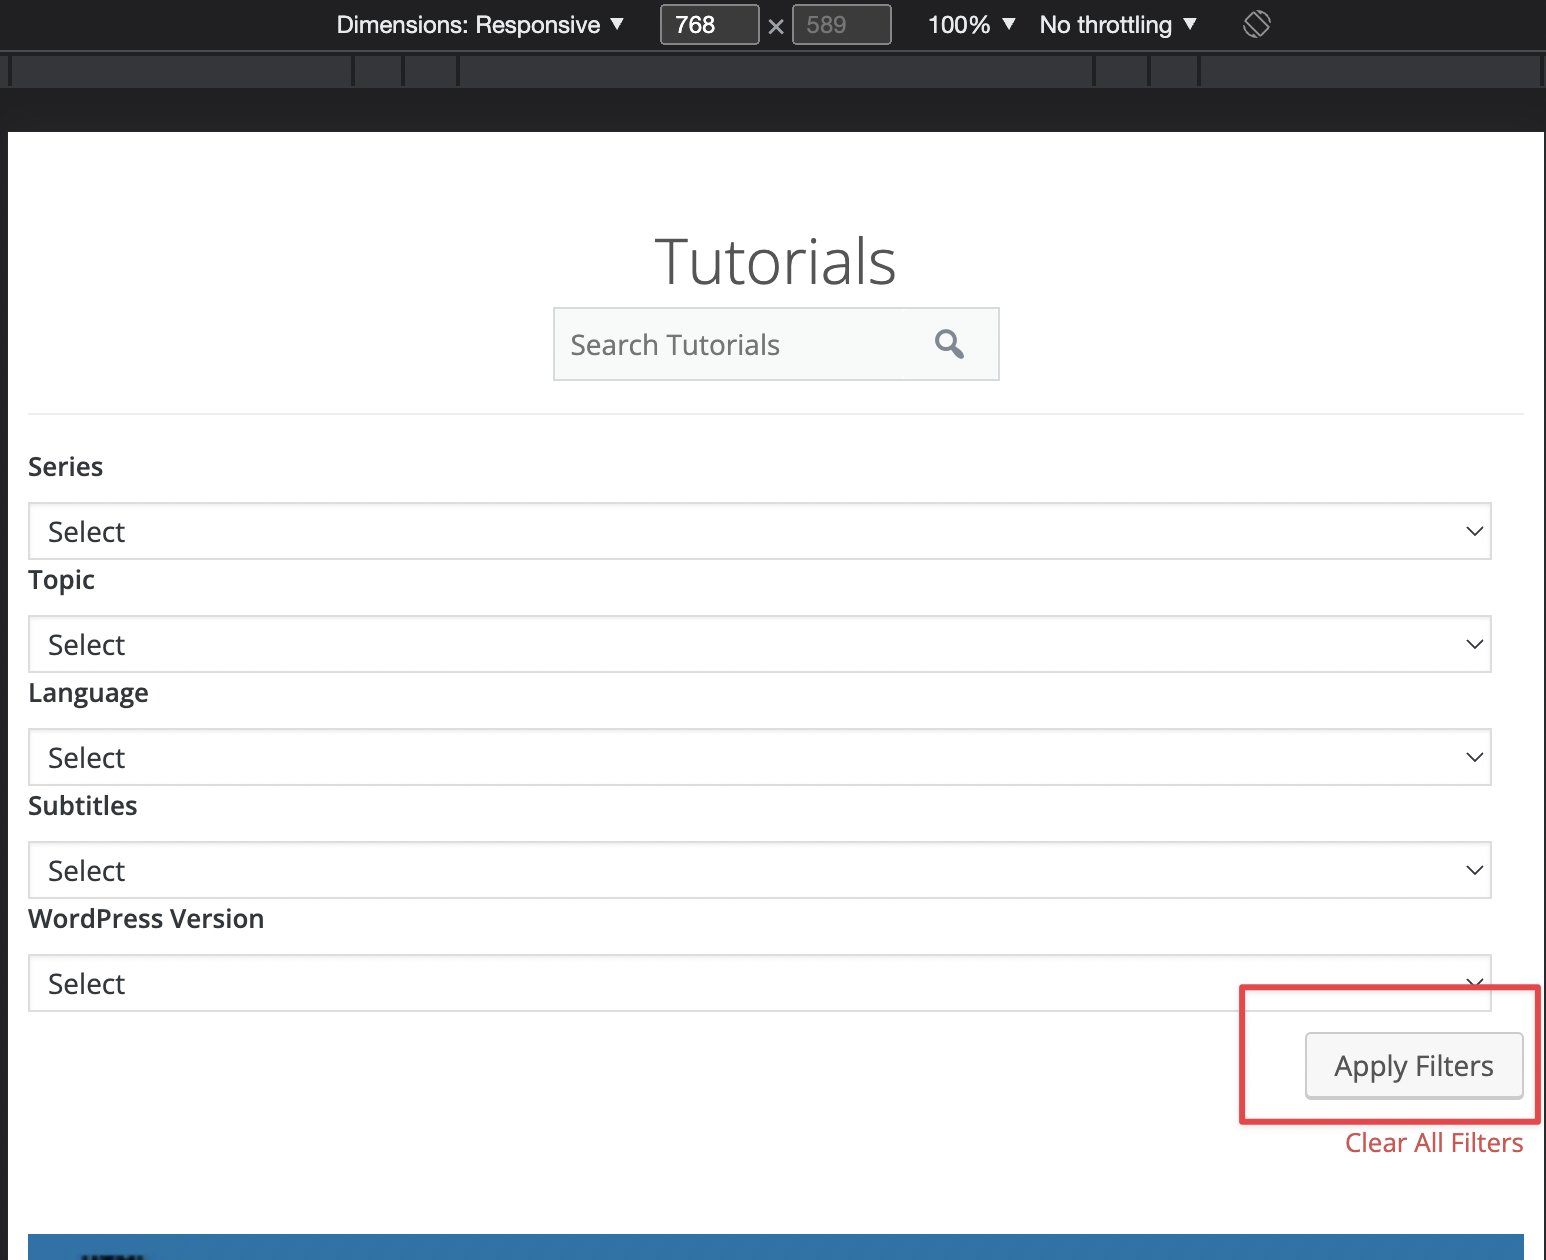Open the Topic select dropdown
Viewport: 1546px width, 1260px height.
(x=760, y=644)
